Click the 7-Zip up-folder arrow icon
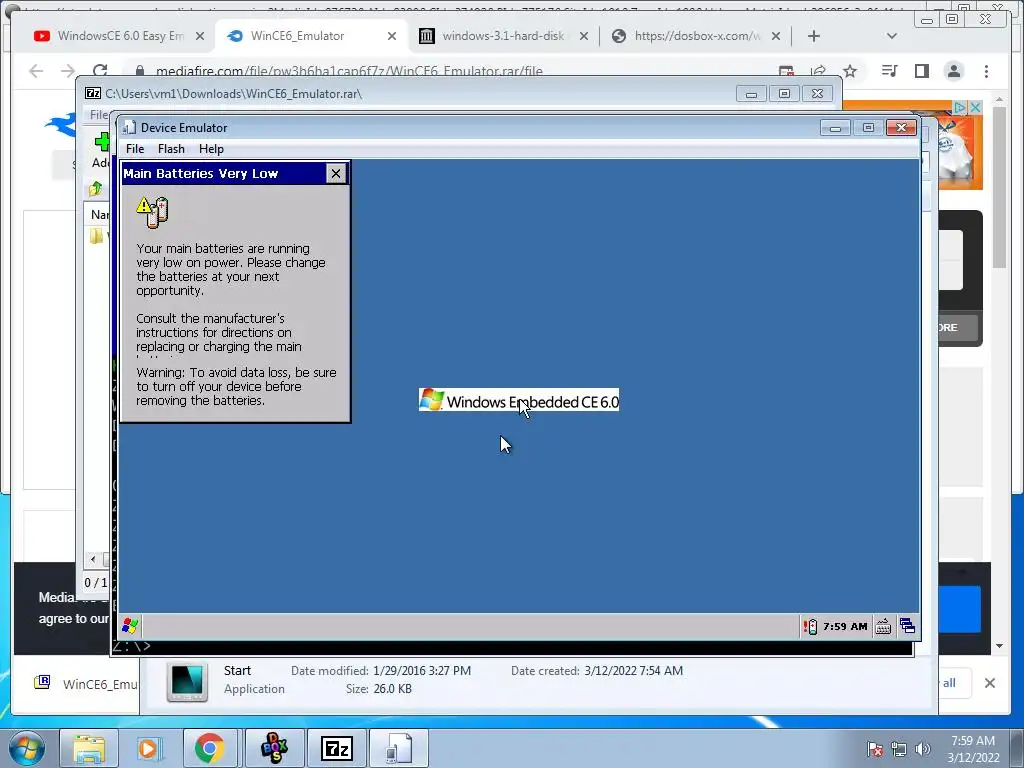The height and width of the screenshot is (768, 1024). point(96,189)
